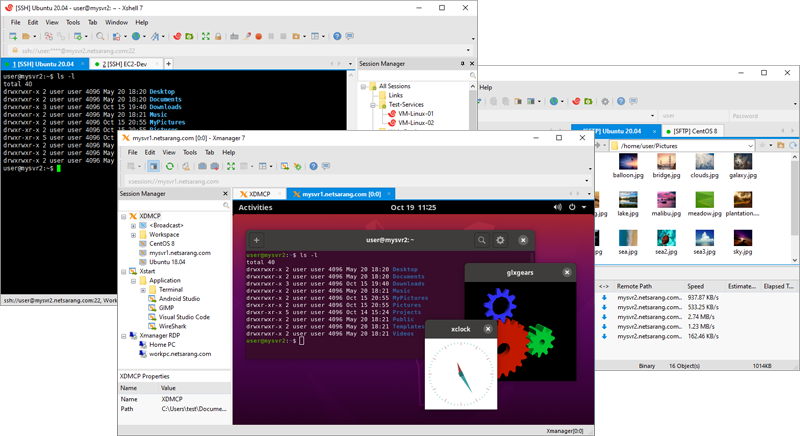Click Date Oct 19 11:25 in Ubuntu bar
The image size is (800, 436).
[x=413, y=208]
